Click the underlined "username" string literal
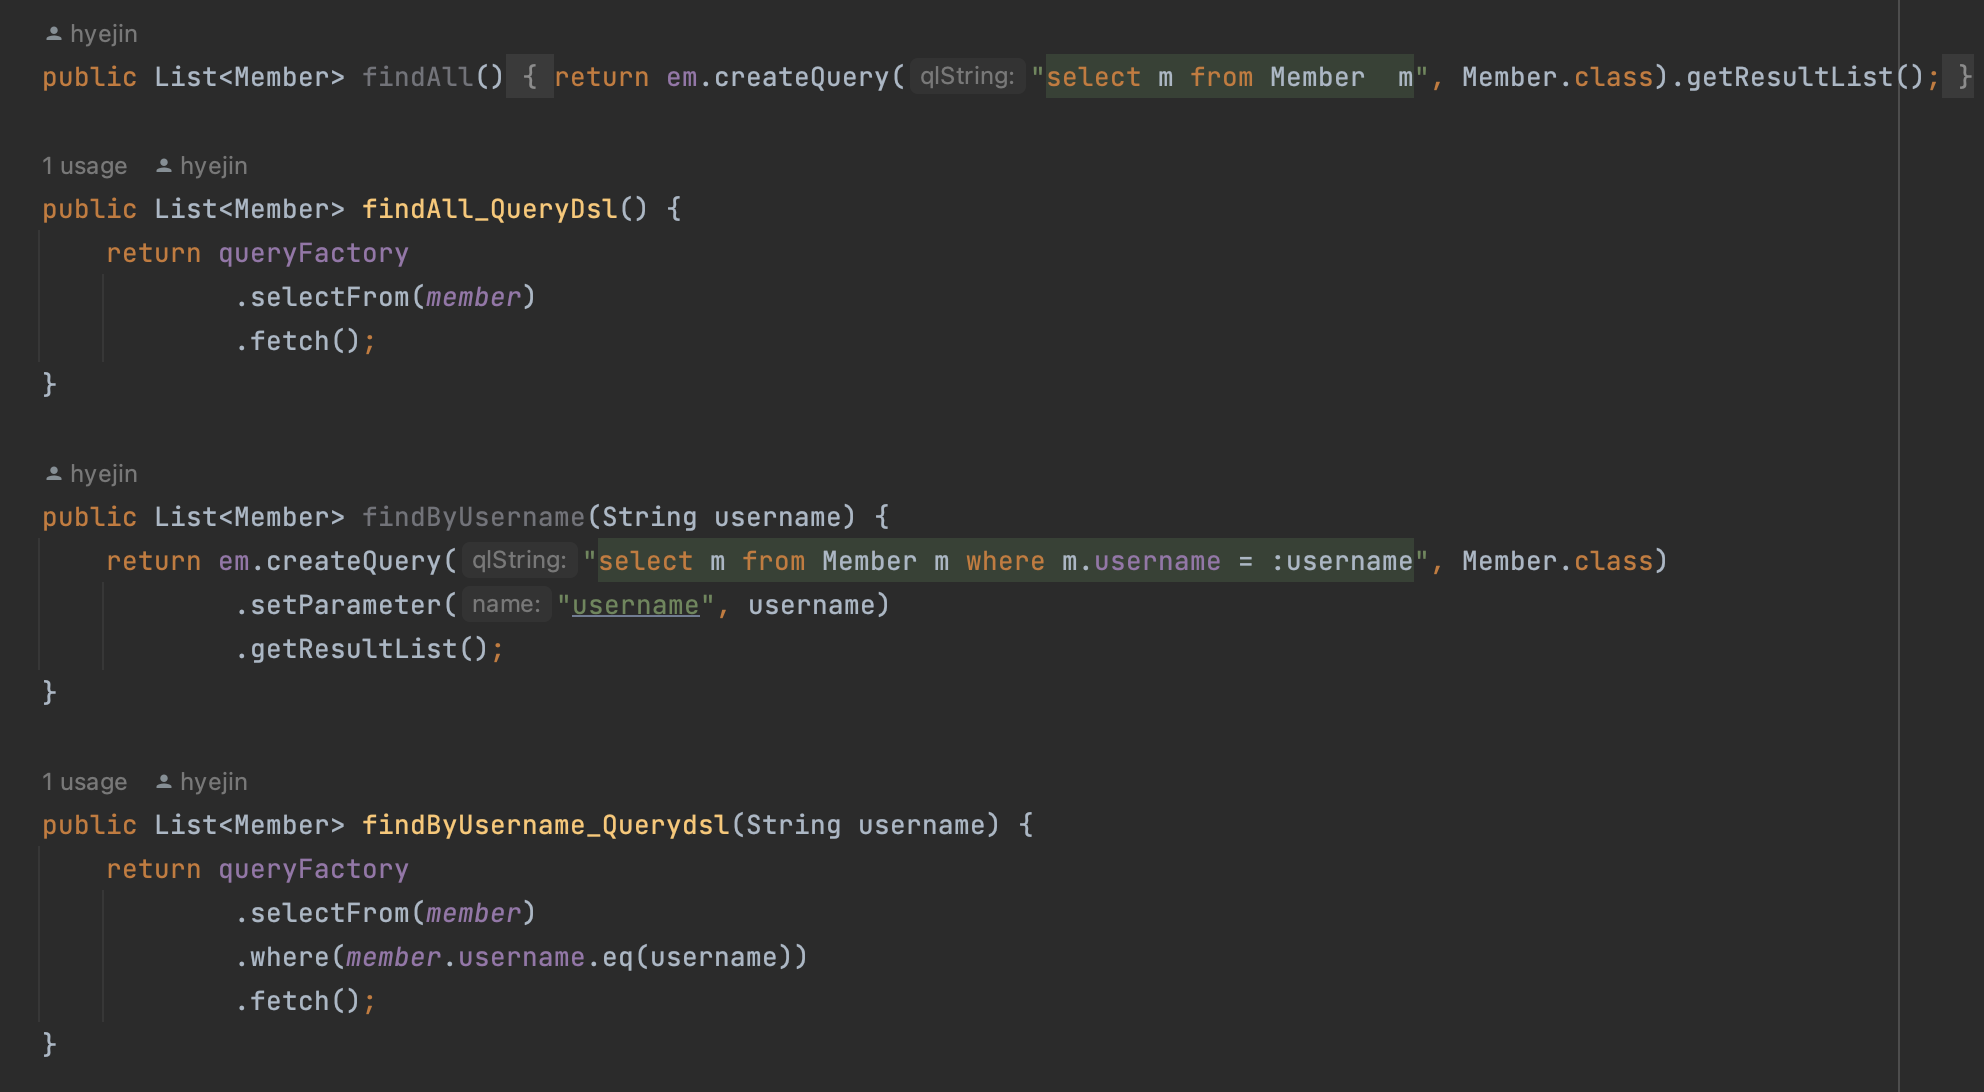Image resolution: width=1984 pixels, height=1092 pixels. (635, 605)
